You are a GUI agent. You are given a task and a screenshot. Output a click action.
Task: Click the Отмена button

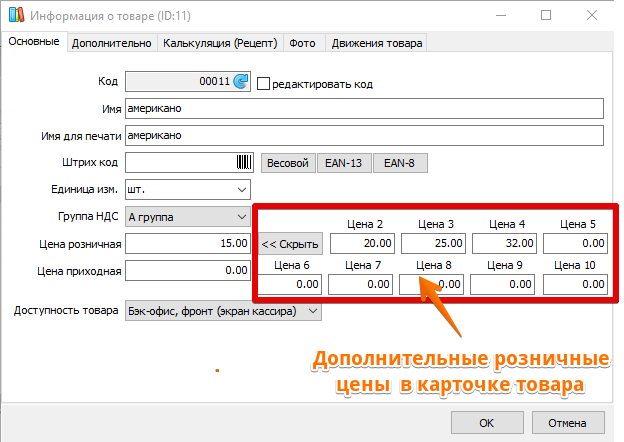click(568, 423)
